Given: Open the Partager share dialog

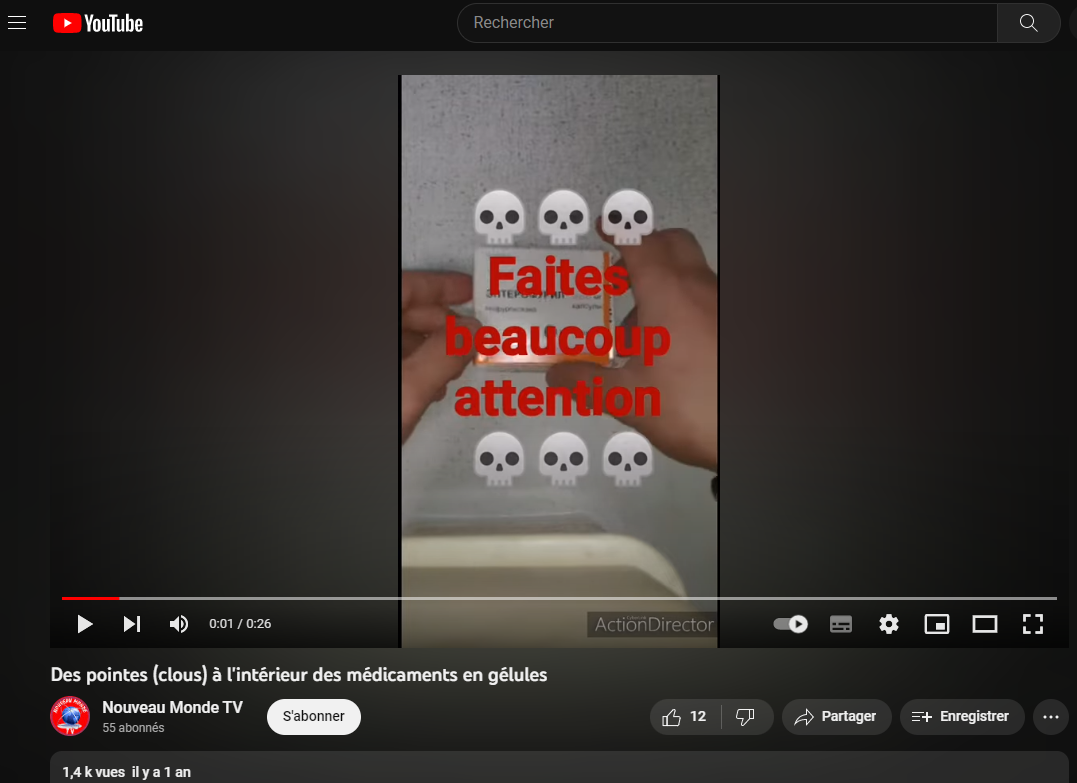Looking at the screenshot, I should [x=836, y=717].
